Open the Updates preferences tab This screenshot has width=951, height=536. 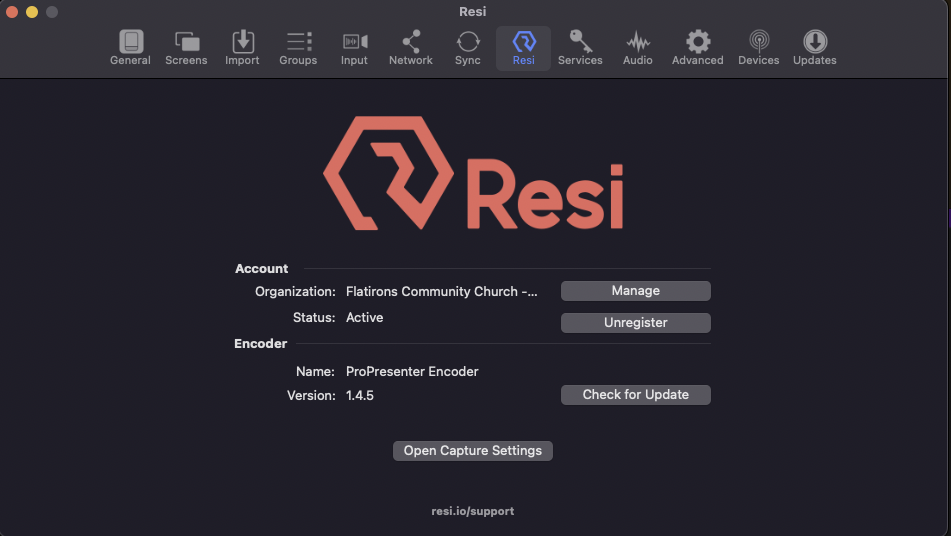815,48
